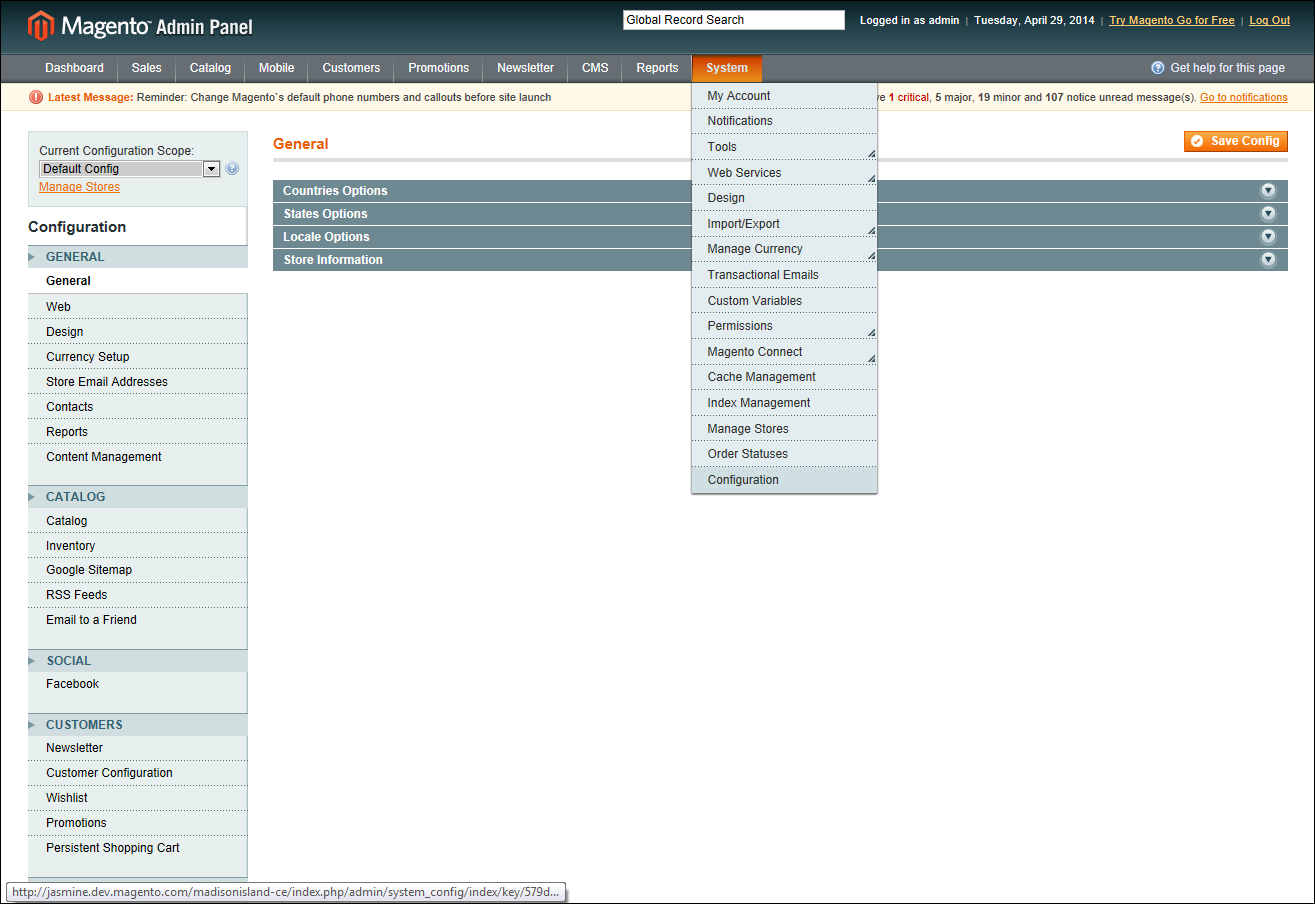Viewport: 1315px width, 904px height.
Task: Select My Account from System menu
Action: (x=784, y=96)
